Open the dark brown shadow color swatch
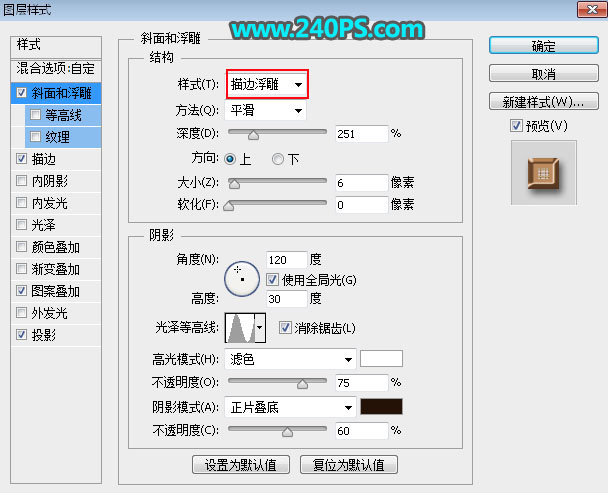The height and width of the screenshot is (493, 608). [381, 407]
